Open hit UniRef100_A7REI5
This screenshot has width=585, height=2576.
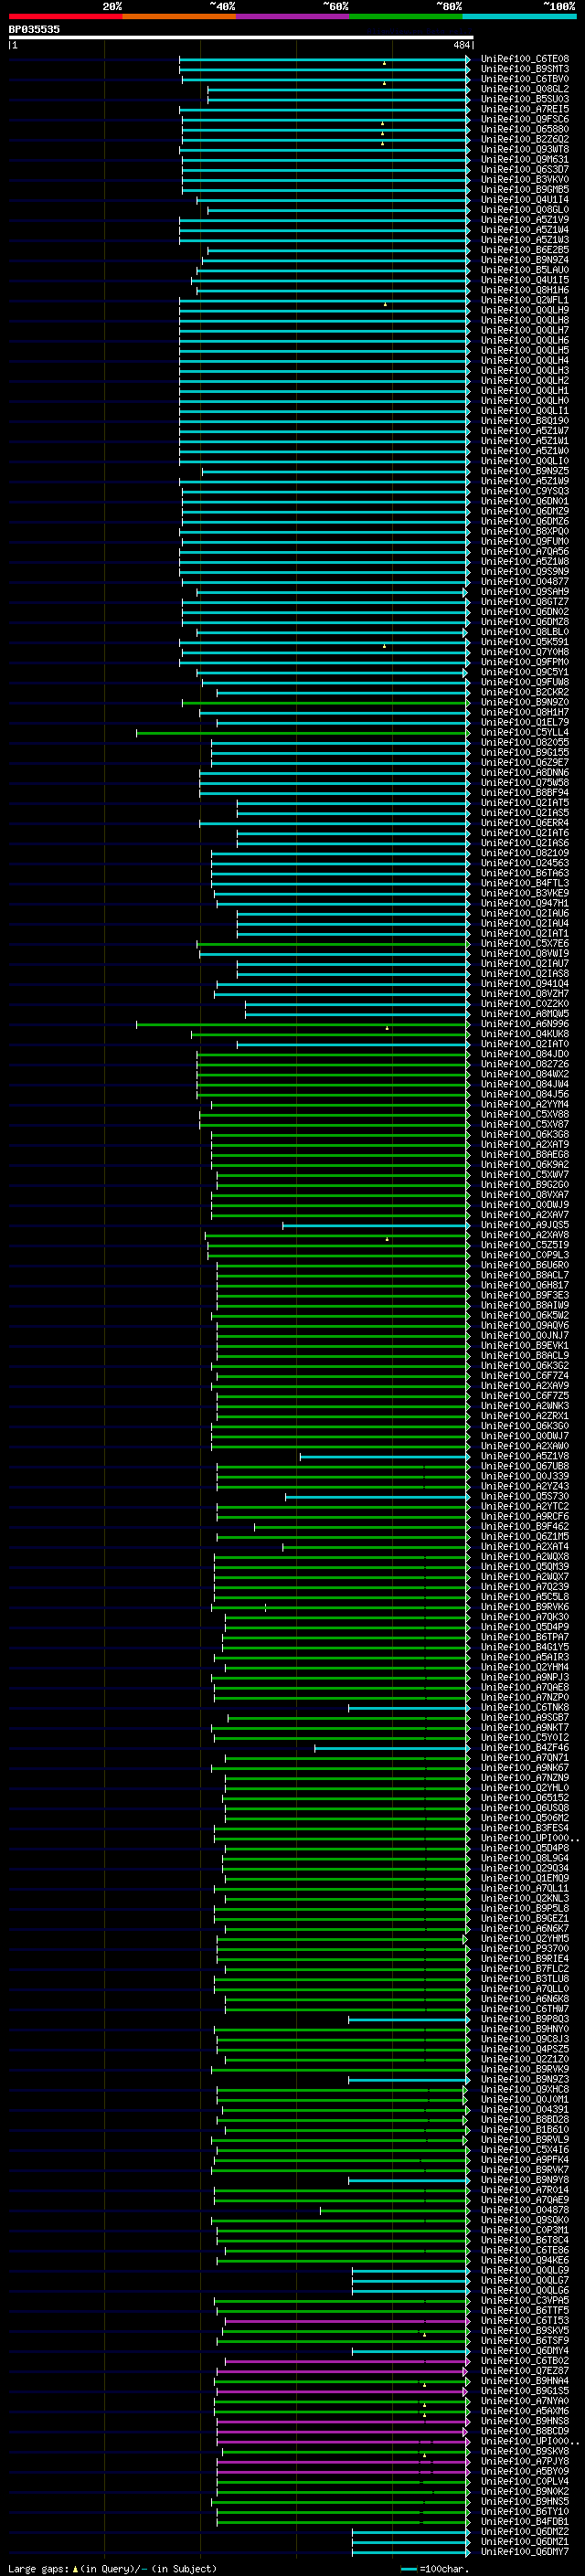click(525, 109)
